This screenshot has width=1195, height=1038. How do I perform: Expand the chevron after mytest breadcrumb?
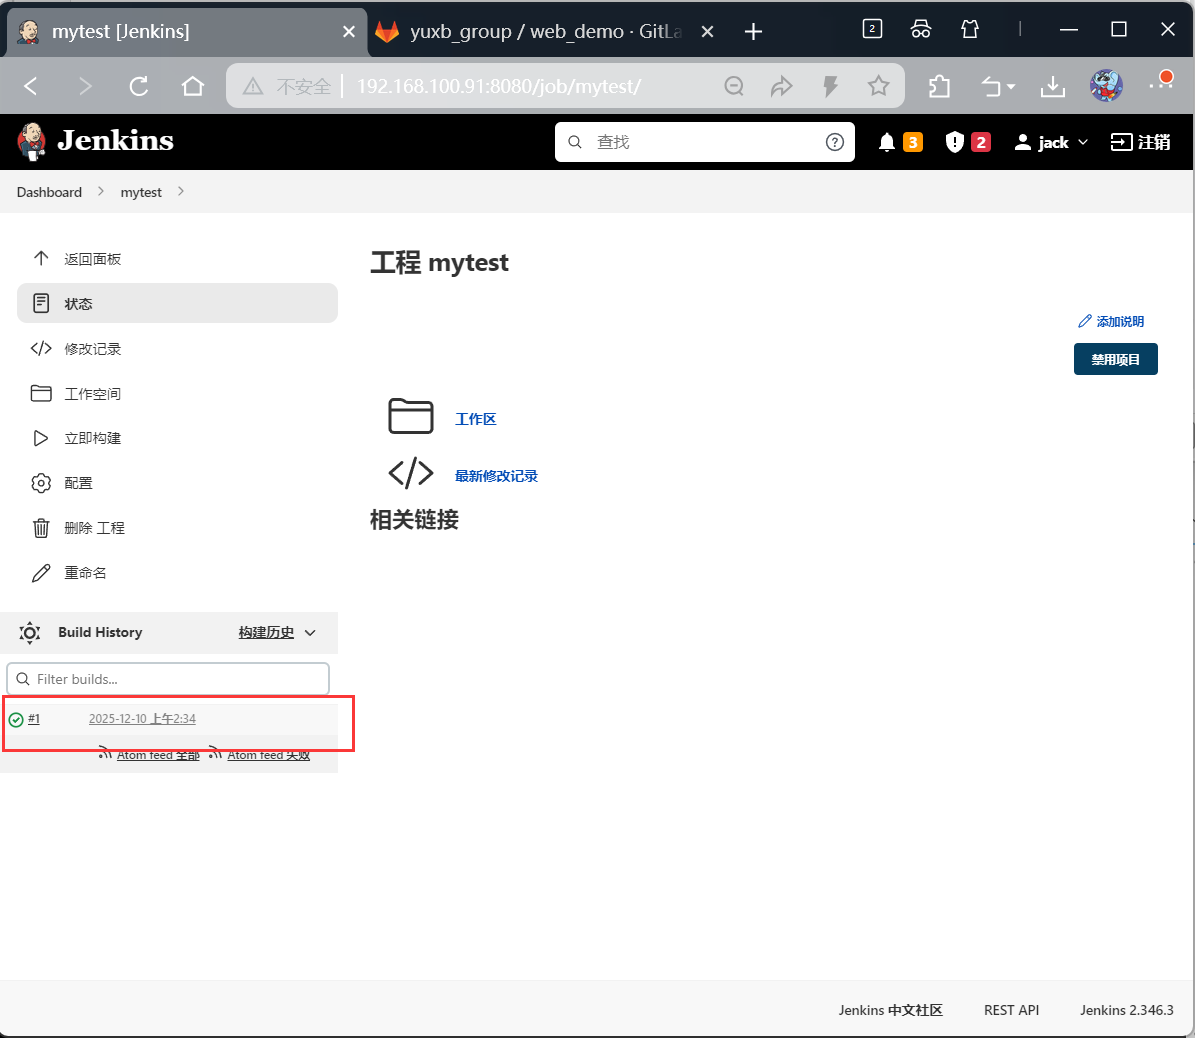(x=181, y=191)
